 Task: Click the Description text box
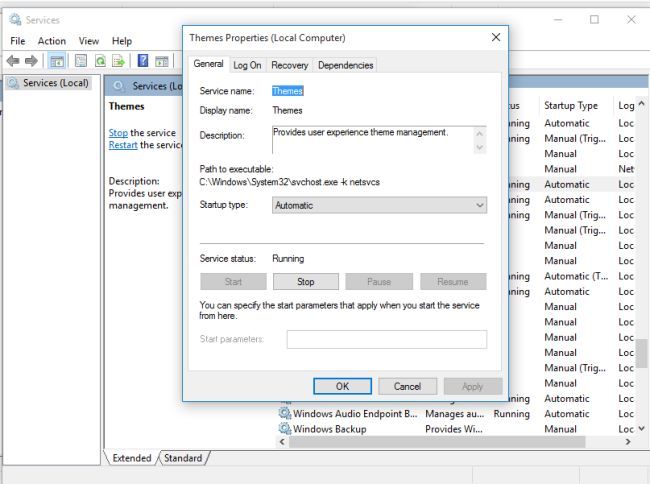[x=372, y=140]
